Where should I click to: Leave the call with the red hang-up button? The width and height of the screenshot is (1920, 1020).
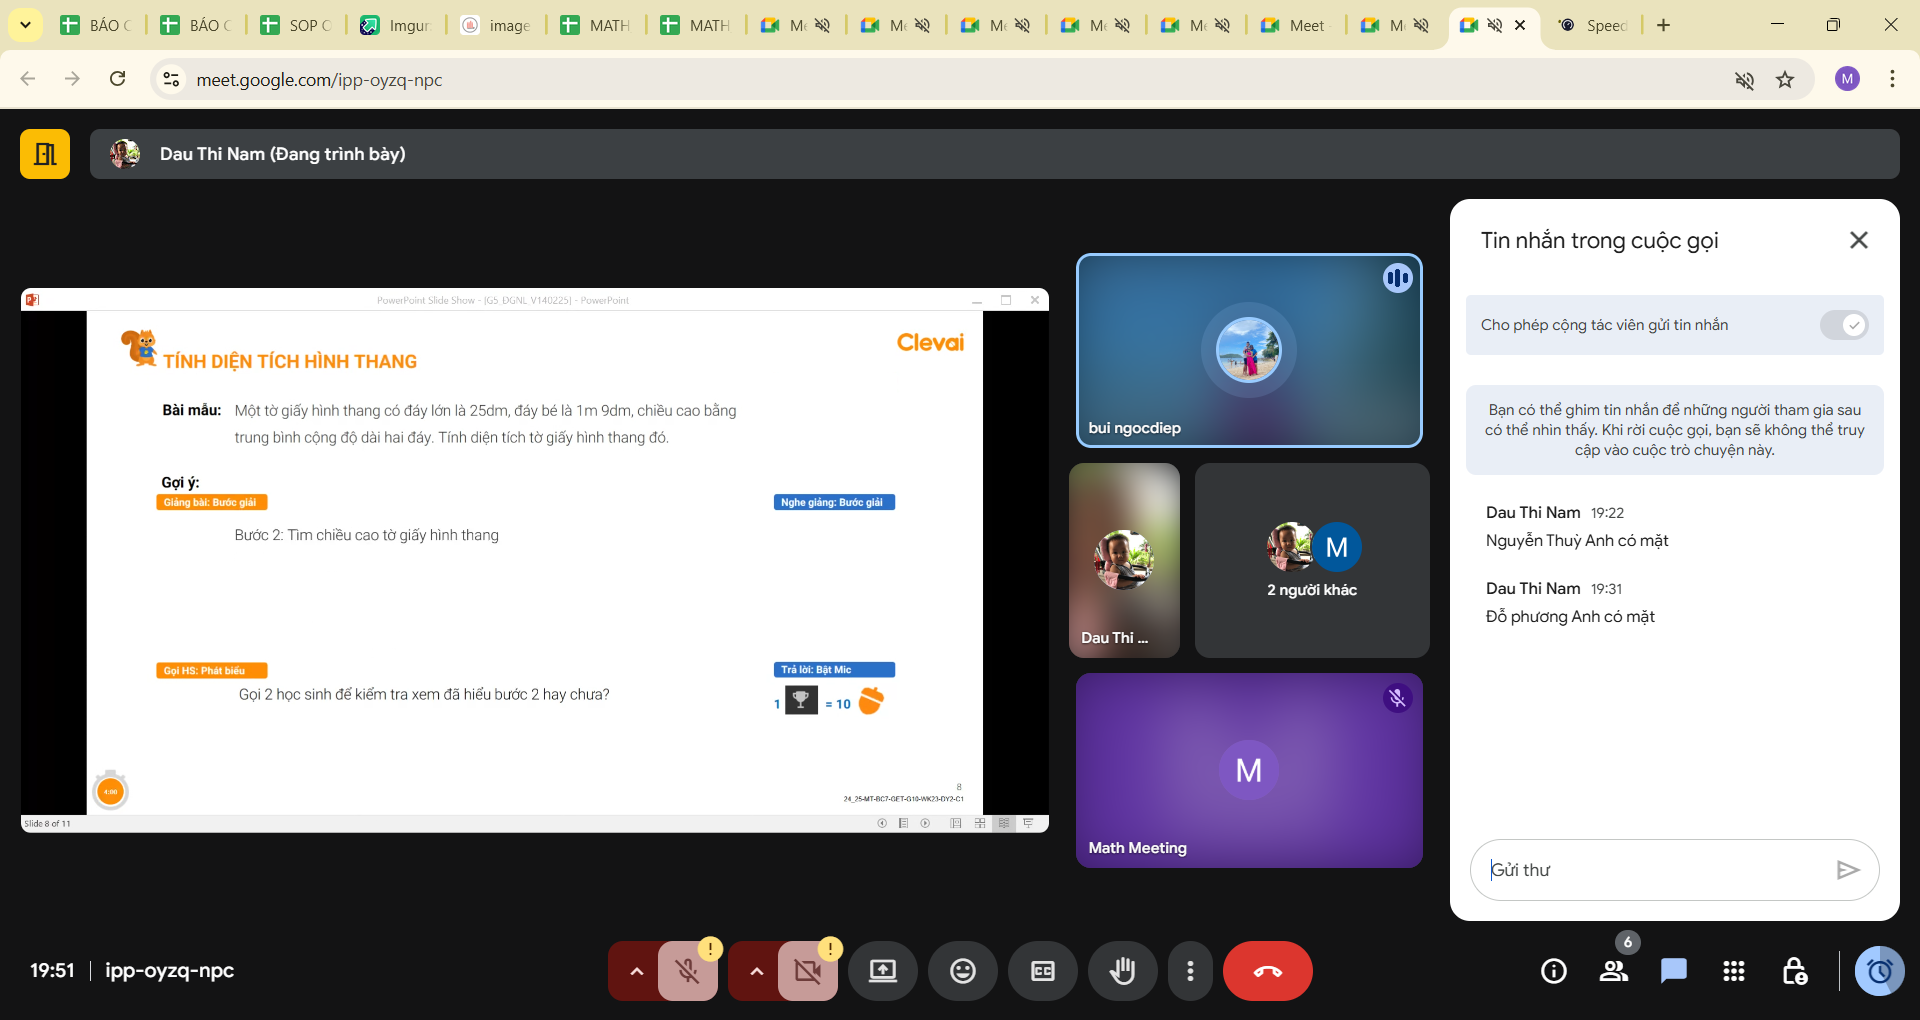point(1267,971)
